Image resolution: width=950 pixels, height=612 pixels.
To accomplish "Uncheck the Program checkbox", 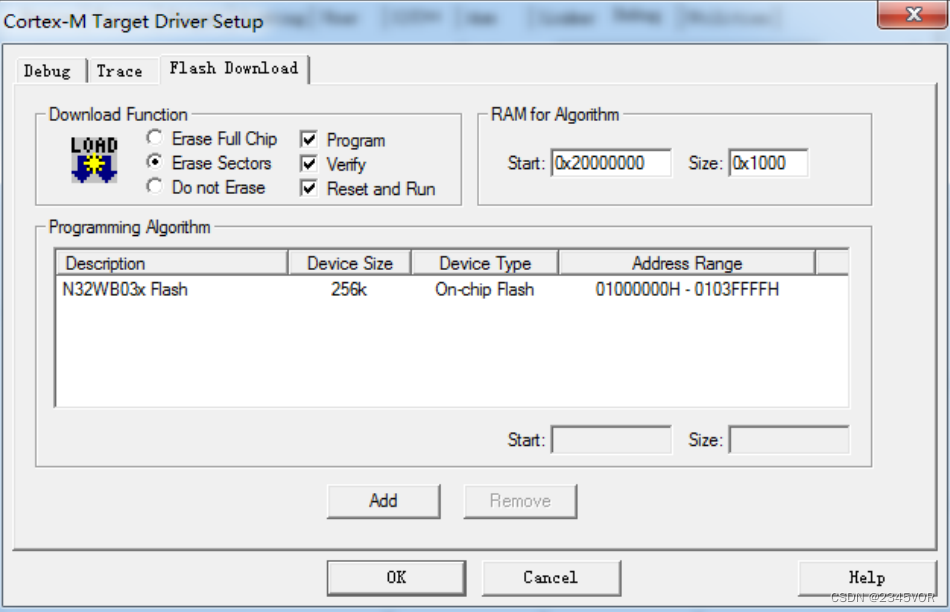I will 309,139.
